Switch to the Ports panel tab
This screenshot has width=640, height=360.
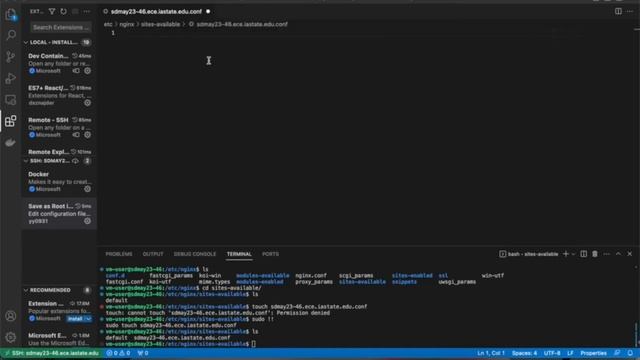click(x=270, y=254)
